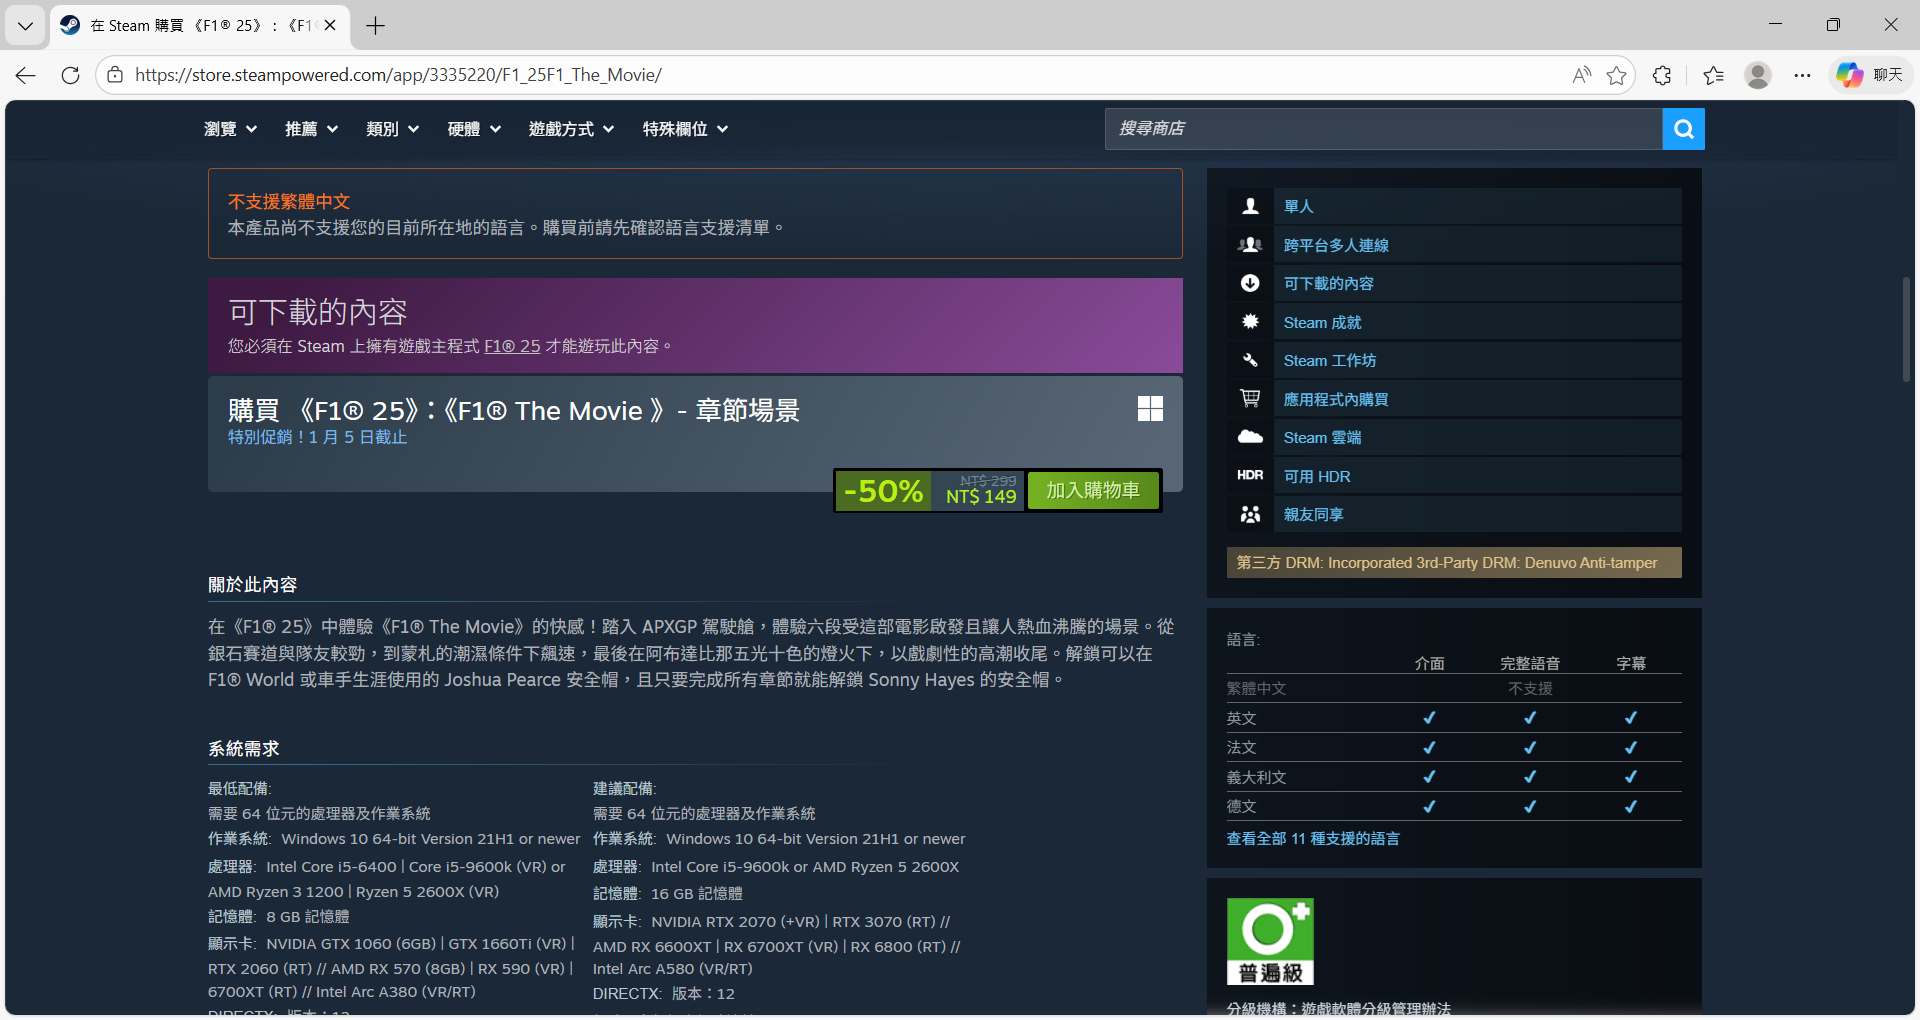Click the in-app purchases shopping cart icon
The image size is (1920, 1020).
coord(1250,399)
